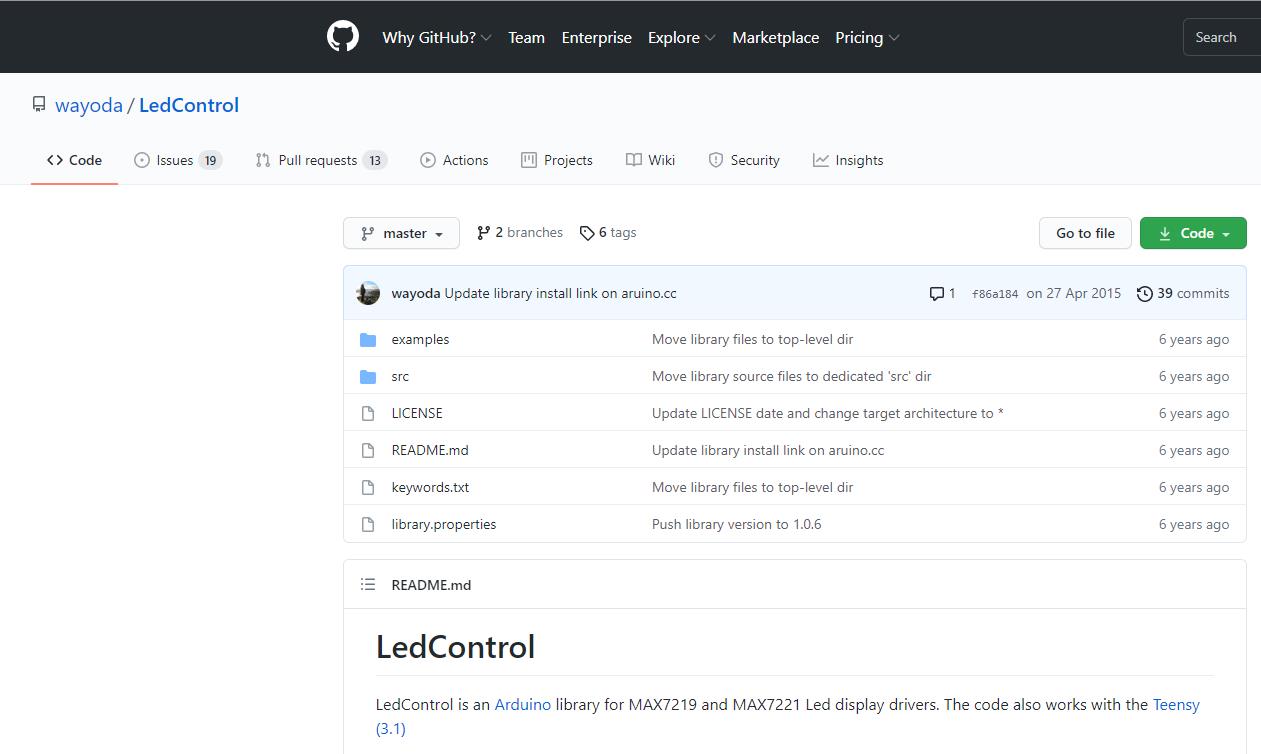Open examples row commit 'Move library files to top-level dir'

click(752, 339)
